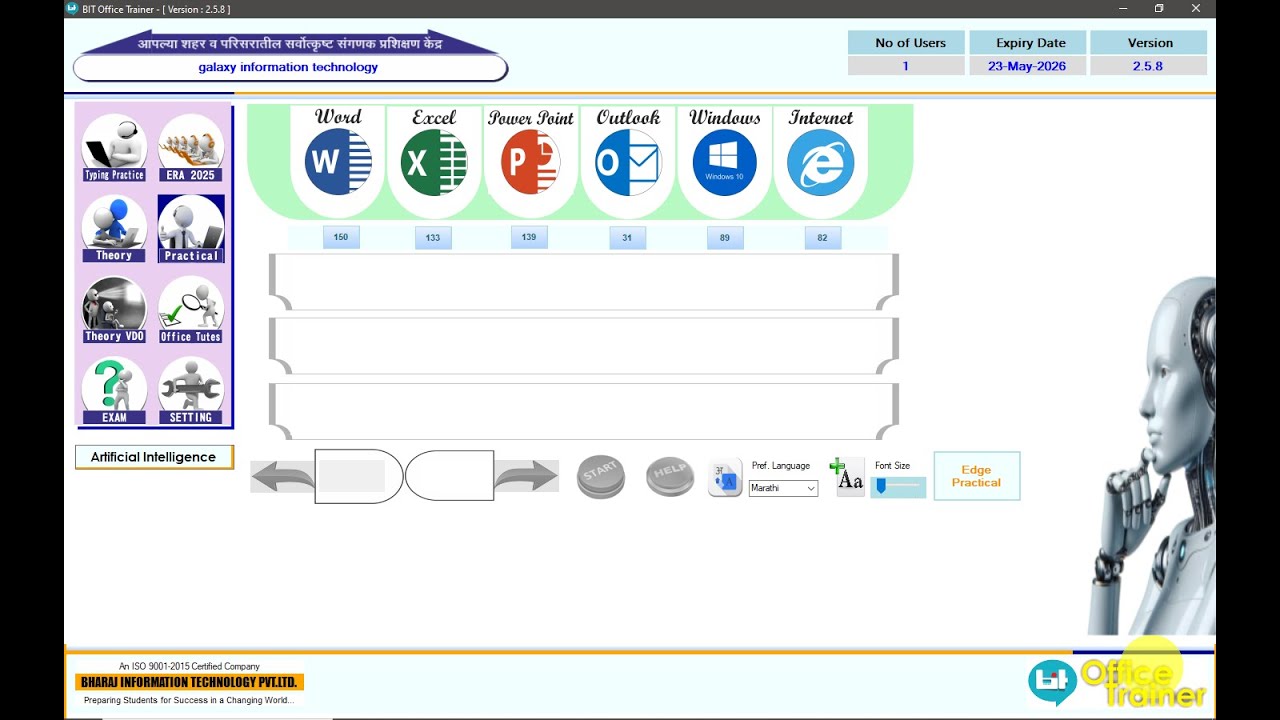The image size is (1280, 720).
Task: Click the Expiry Date 23-May-2026 value
Action: (1027, 66)
